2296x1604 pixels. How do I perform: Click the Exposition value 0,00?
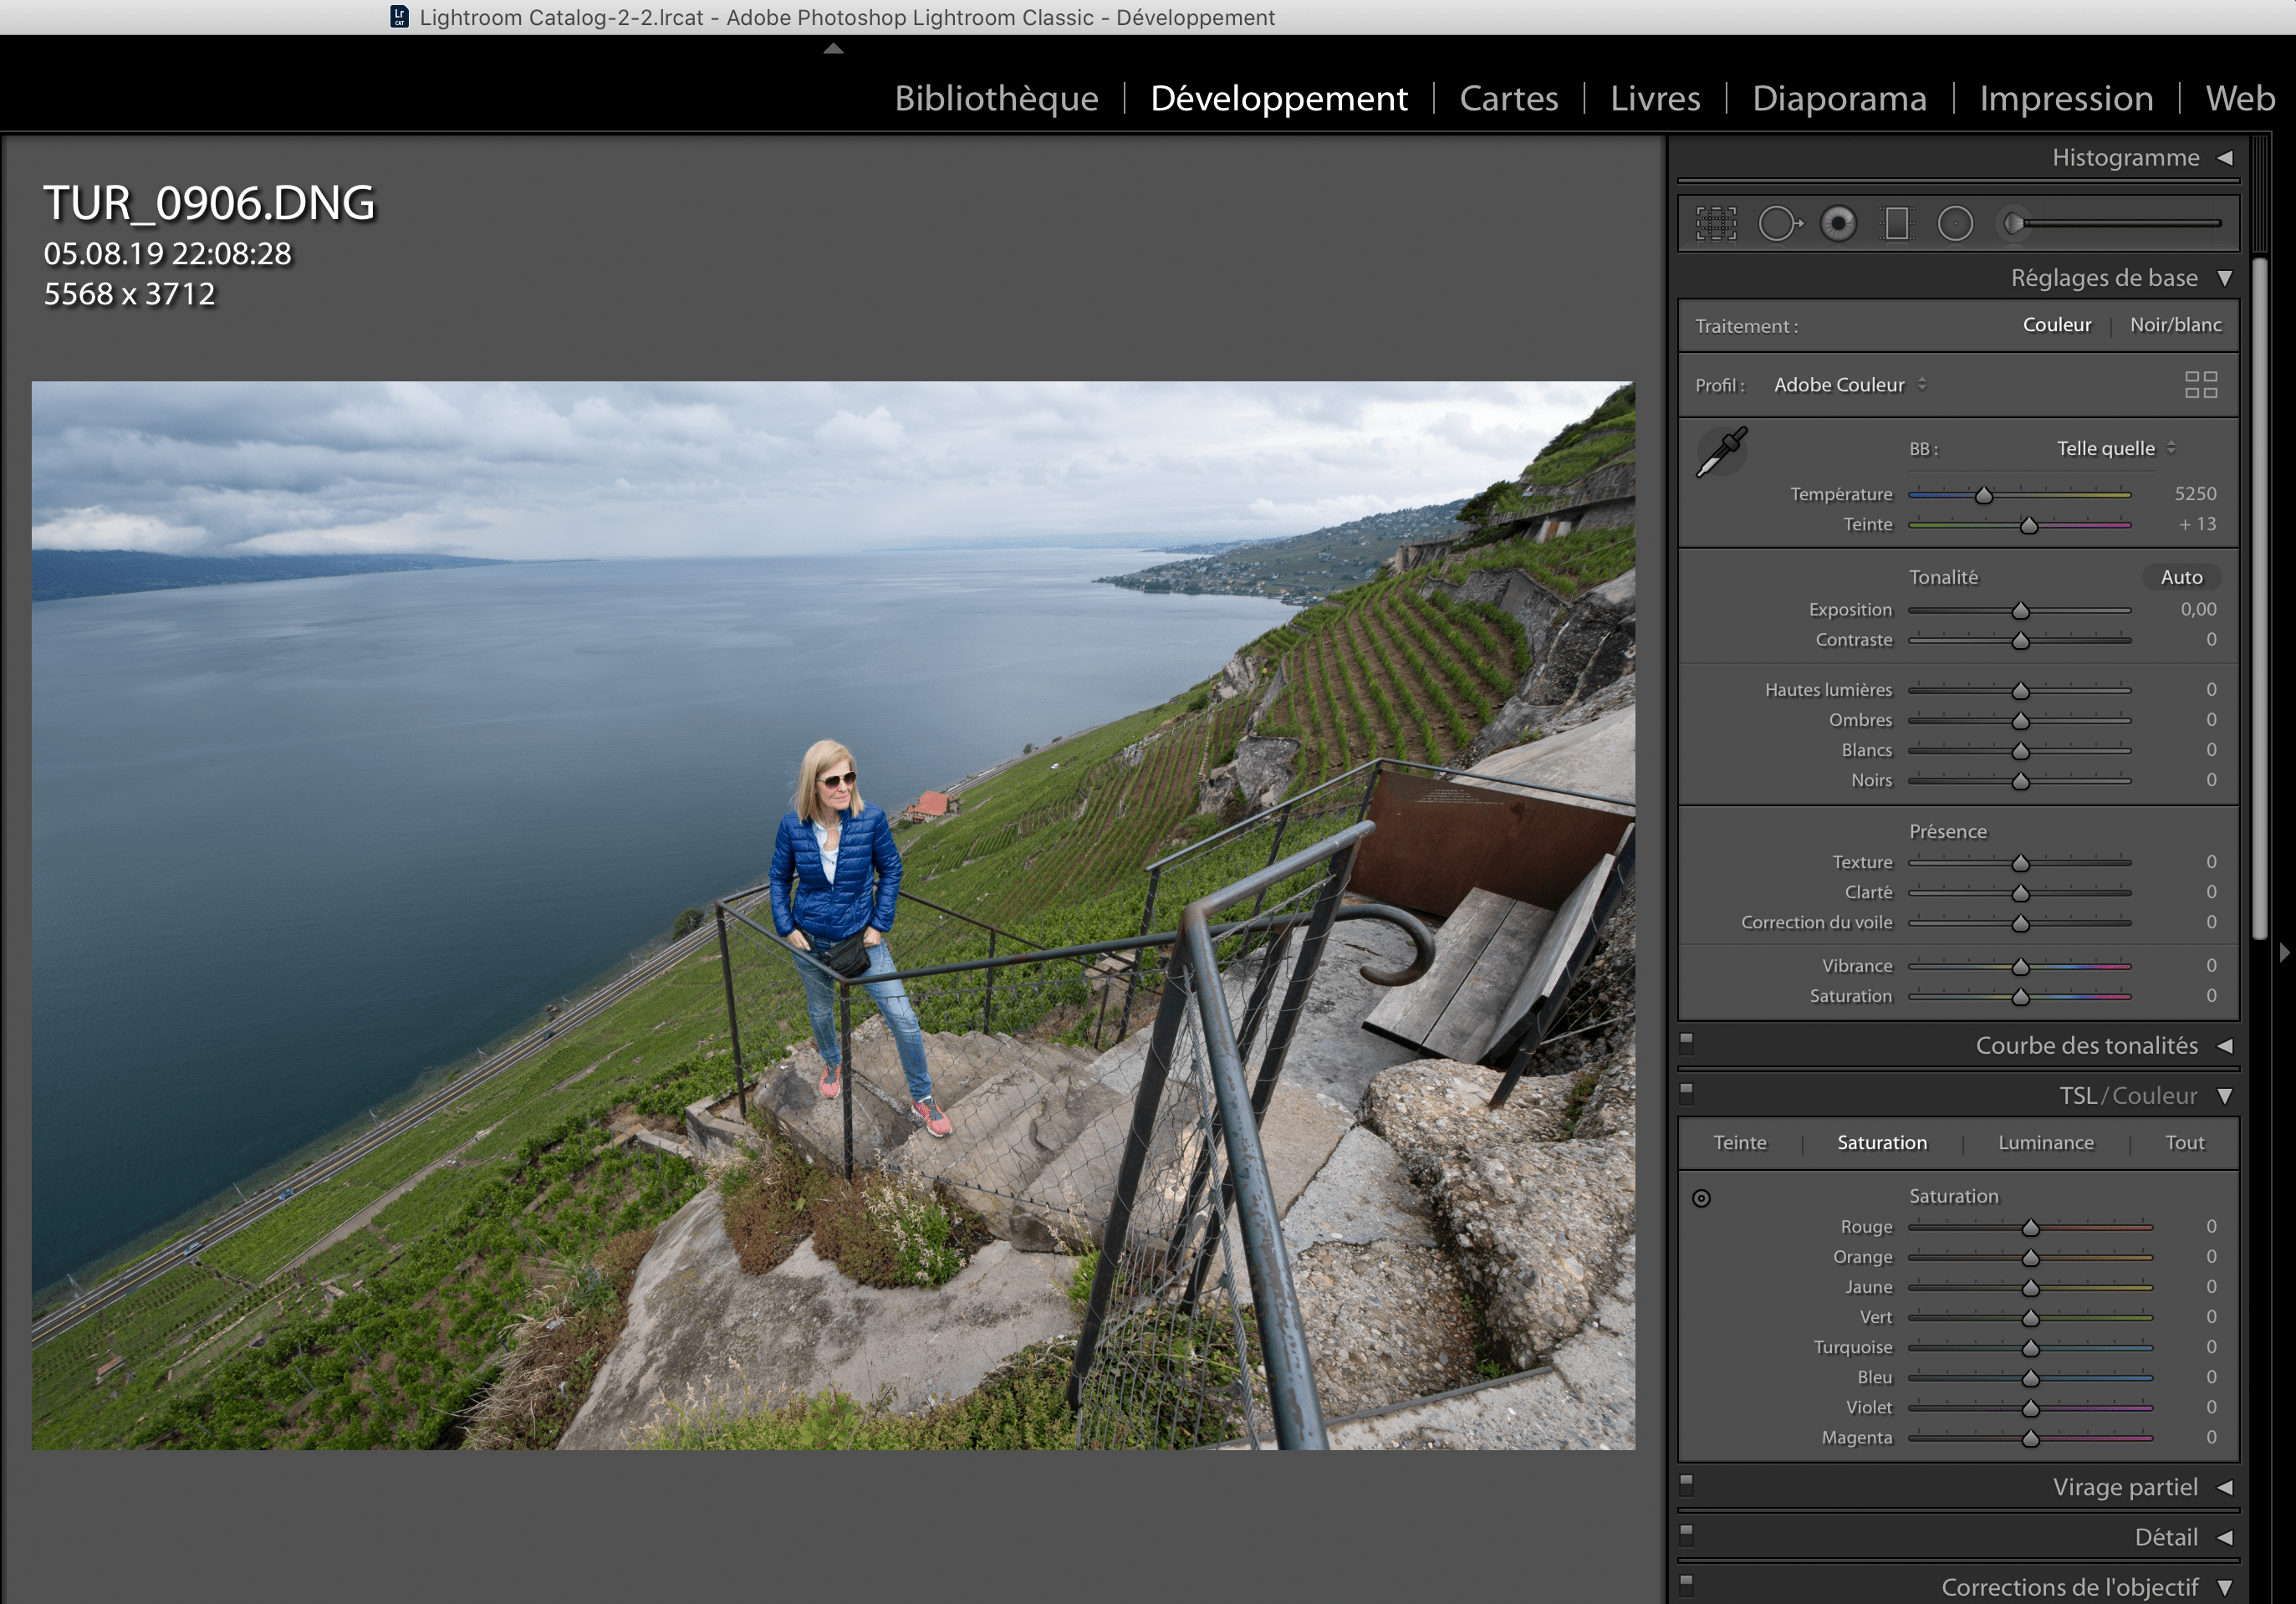2198,609
